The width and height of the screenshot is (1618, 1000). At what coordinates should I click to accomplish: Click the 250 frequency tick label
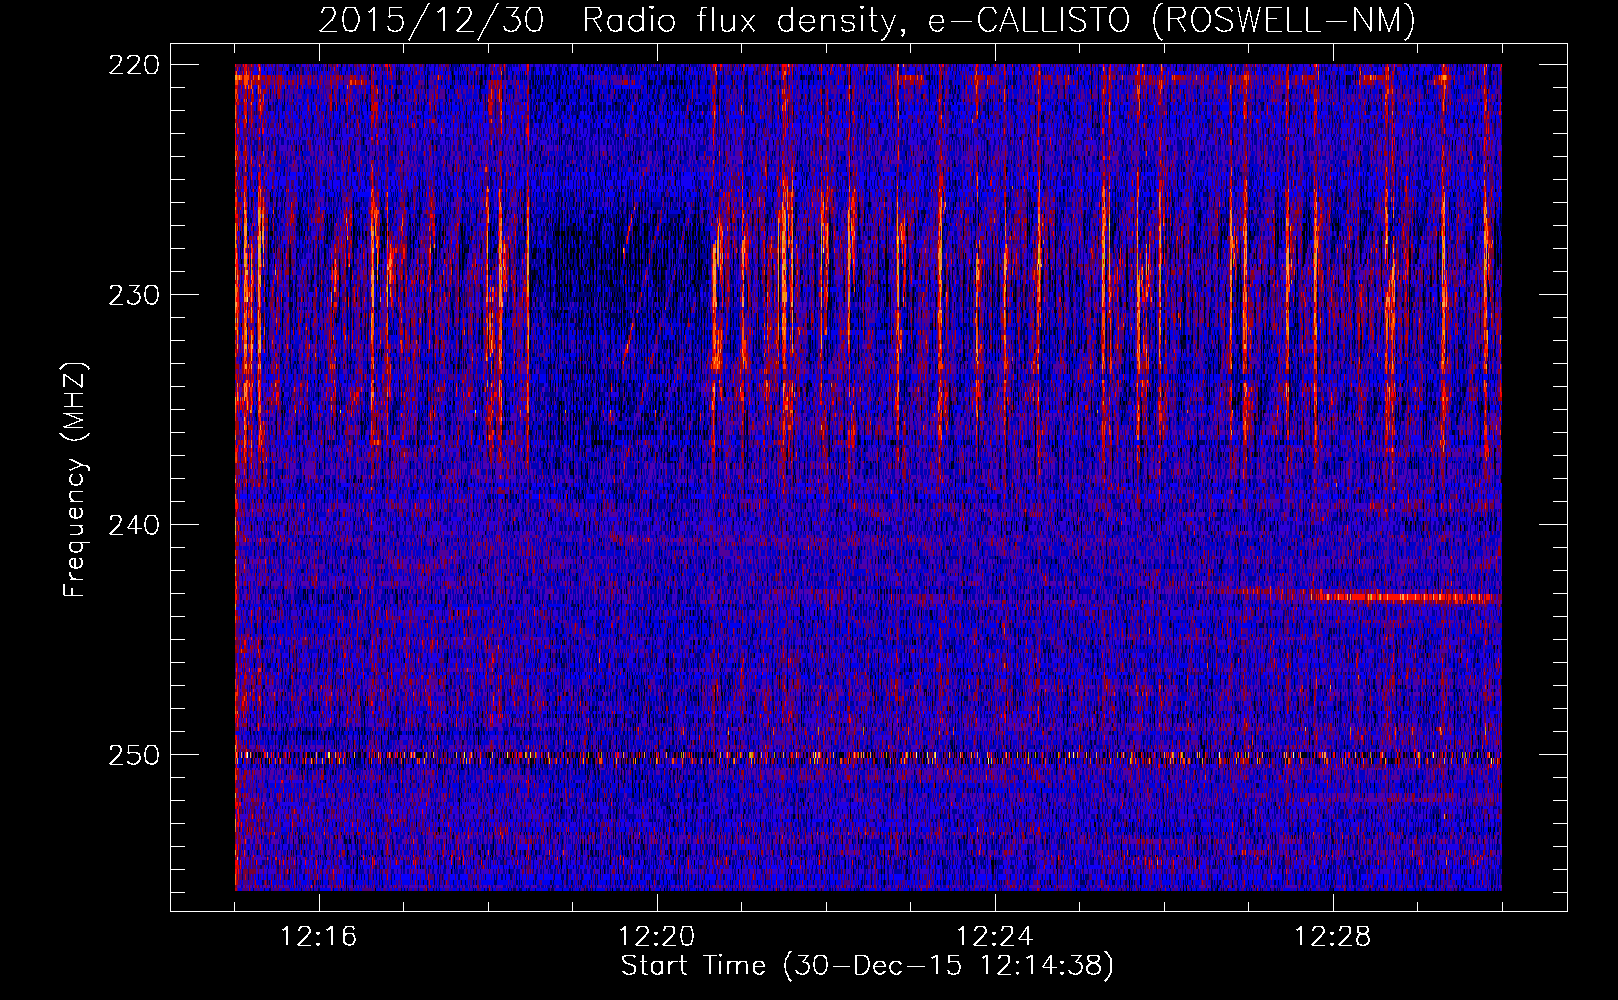click(x=133, y=755)
